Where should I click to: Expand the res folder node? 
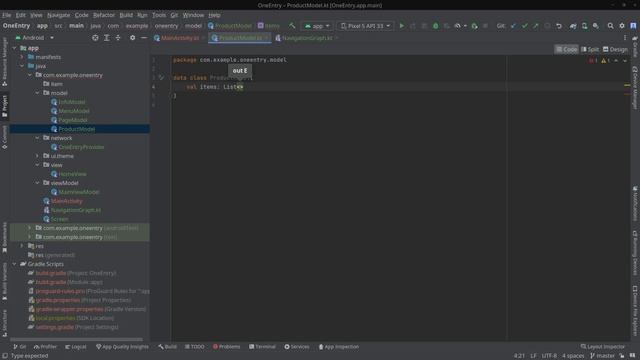[x=22, y=246]
